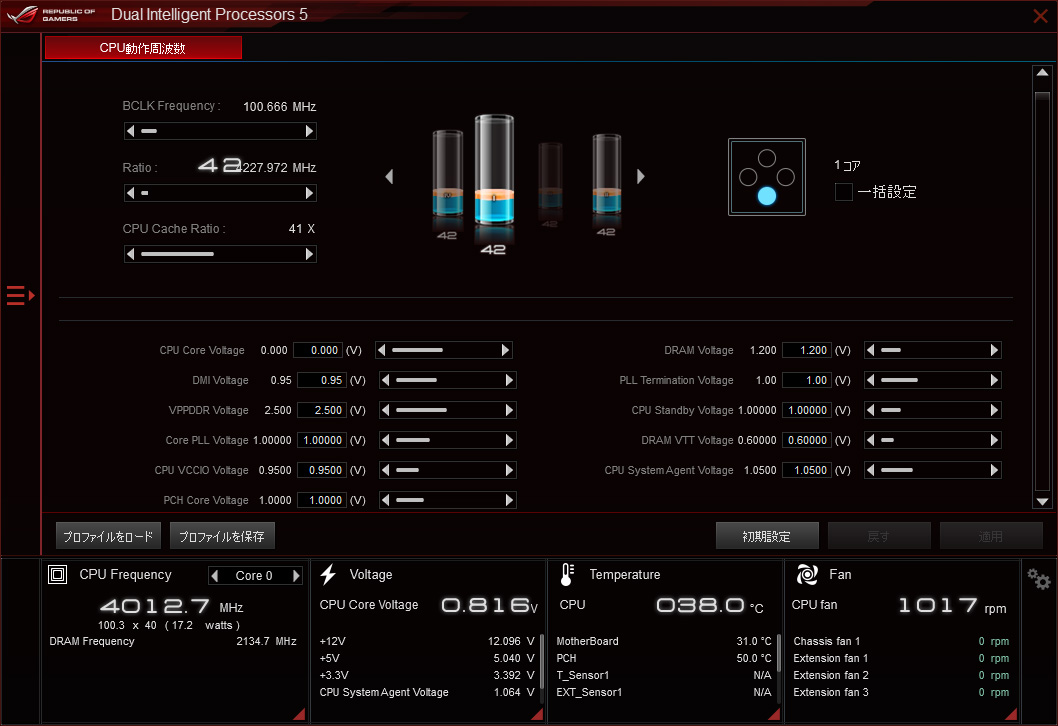Open settings gear in monitor panel
This screenshot has width=1058, height=726.
coord(1038,579)
